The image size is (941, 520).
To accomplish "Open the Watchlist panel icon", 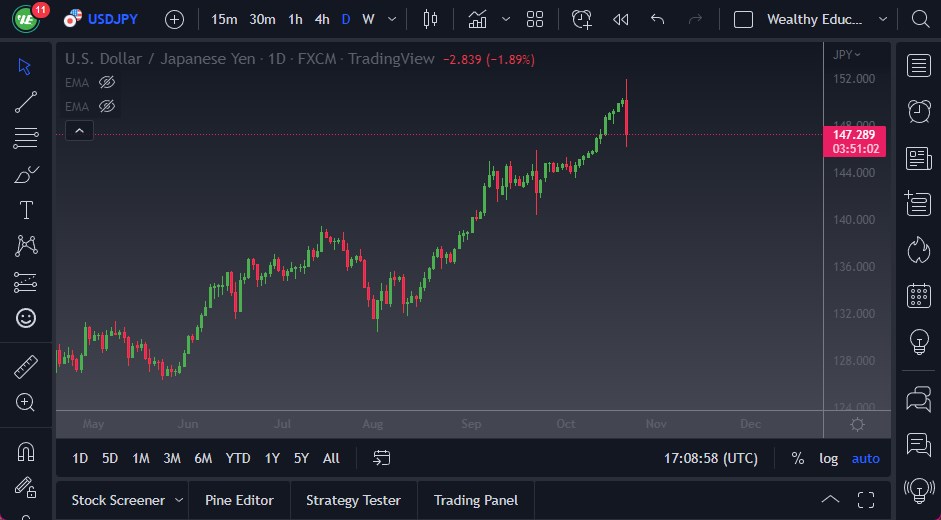I will click(x=918, y=66).
